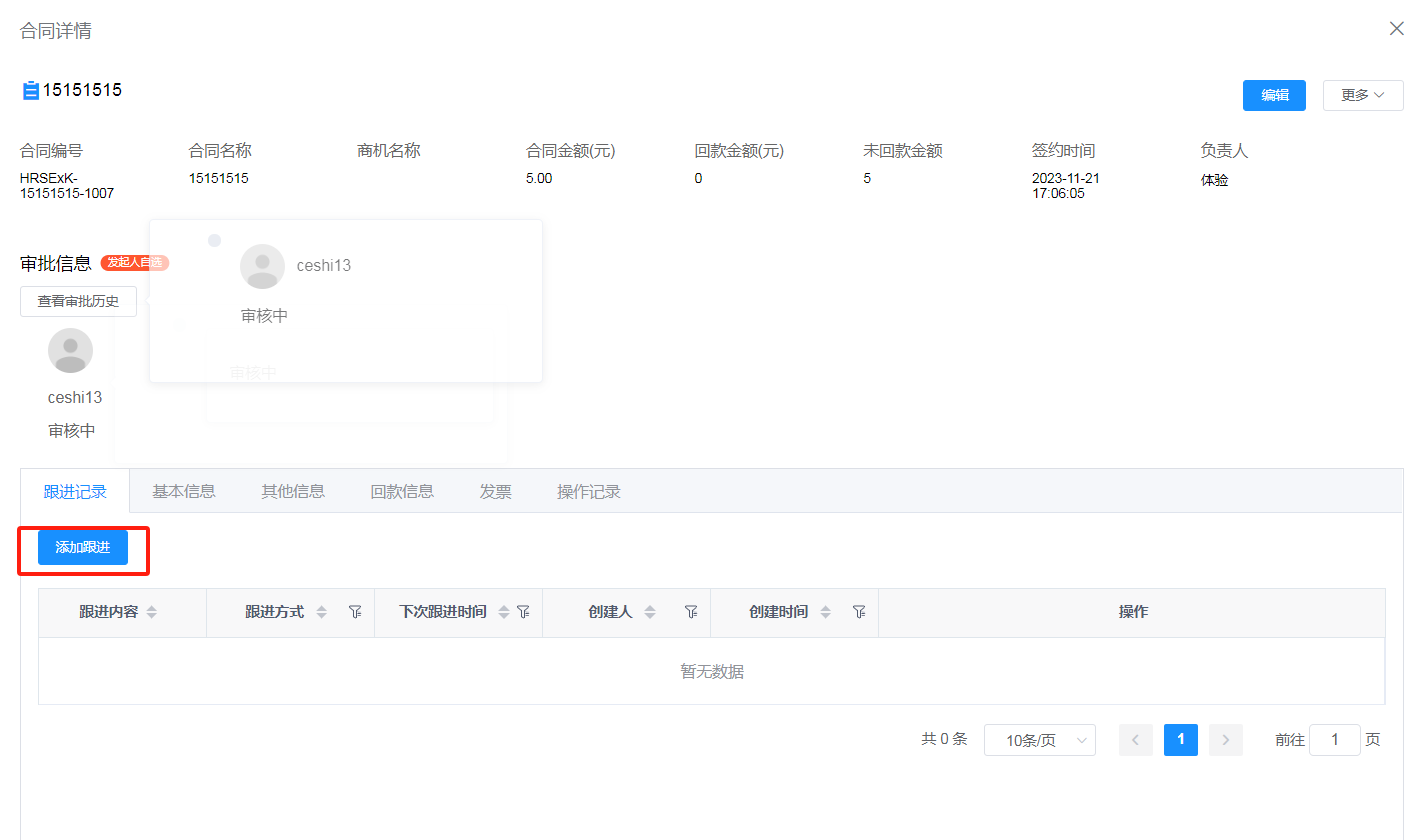The image size is (1425, 840).
Task: Sort the table by 跟进内容
Action: 152,612
